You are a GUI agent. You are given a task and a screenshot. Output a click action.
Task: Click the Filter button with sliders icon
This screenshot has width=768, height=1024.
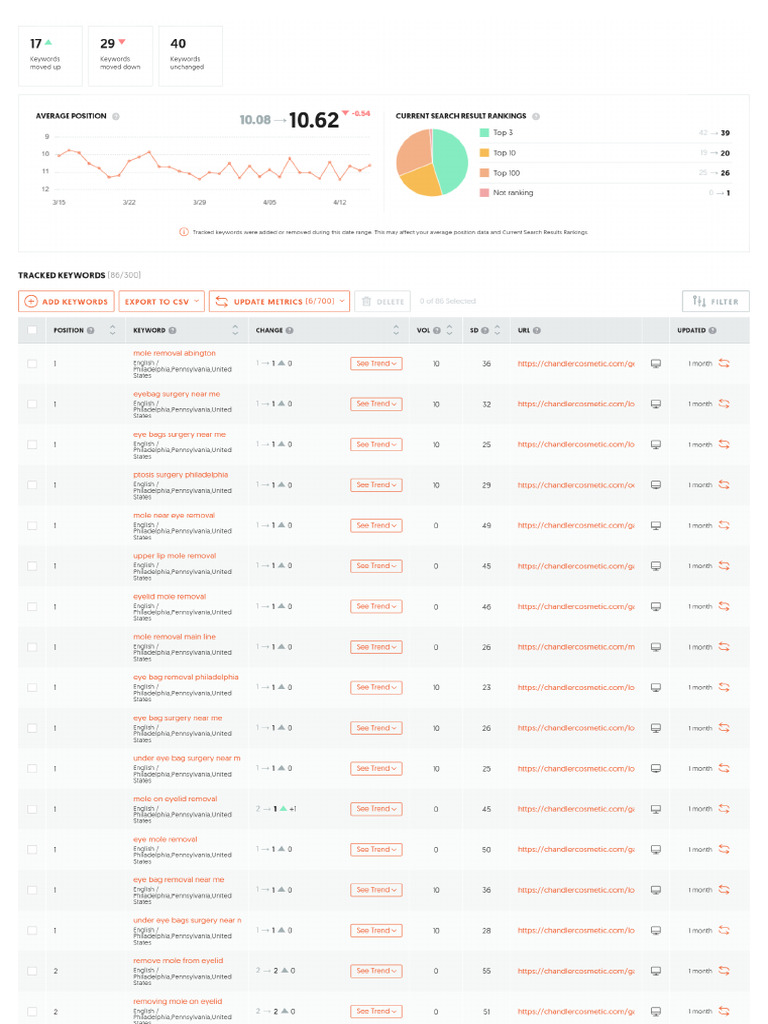pos(715,301)
